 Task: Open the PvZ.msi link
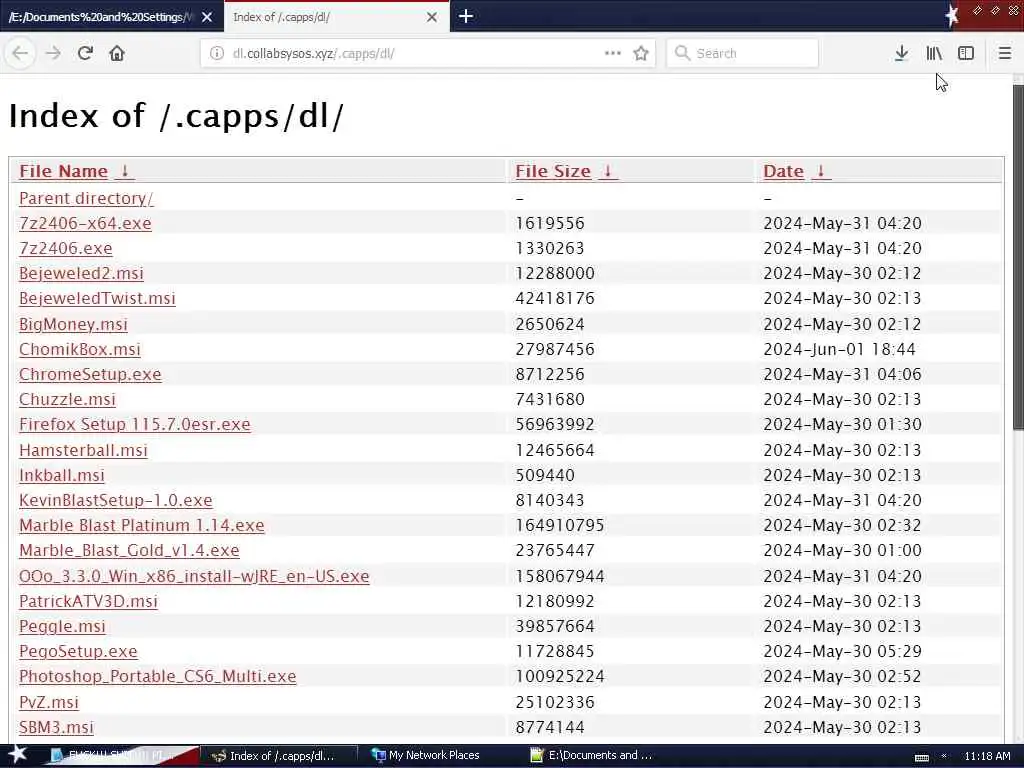click(49, 702)
